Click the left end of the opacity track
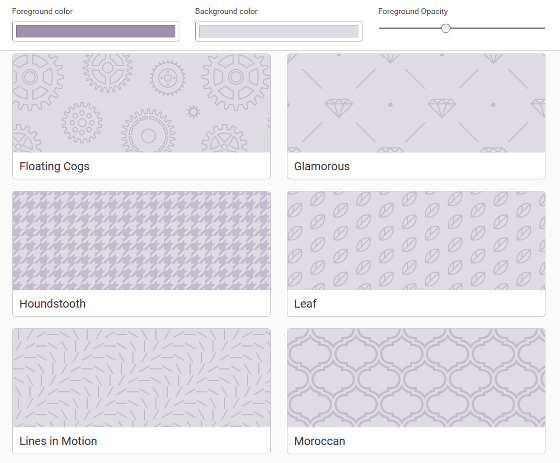The height and width of the screenshot is (463, 560). (381, 28)
